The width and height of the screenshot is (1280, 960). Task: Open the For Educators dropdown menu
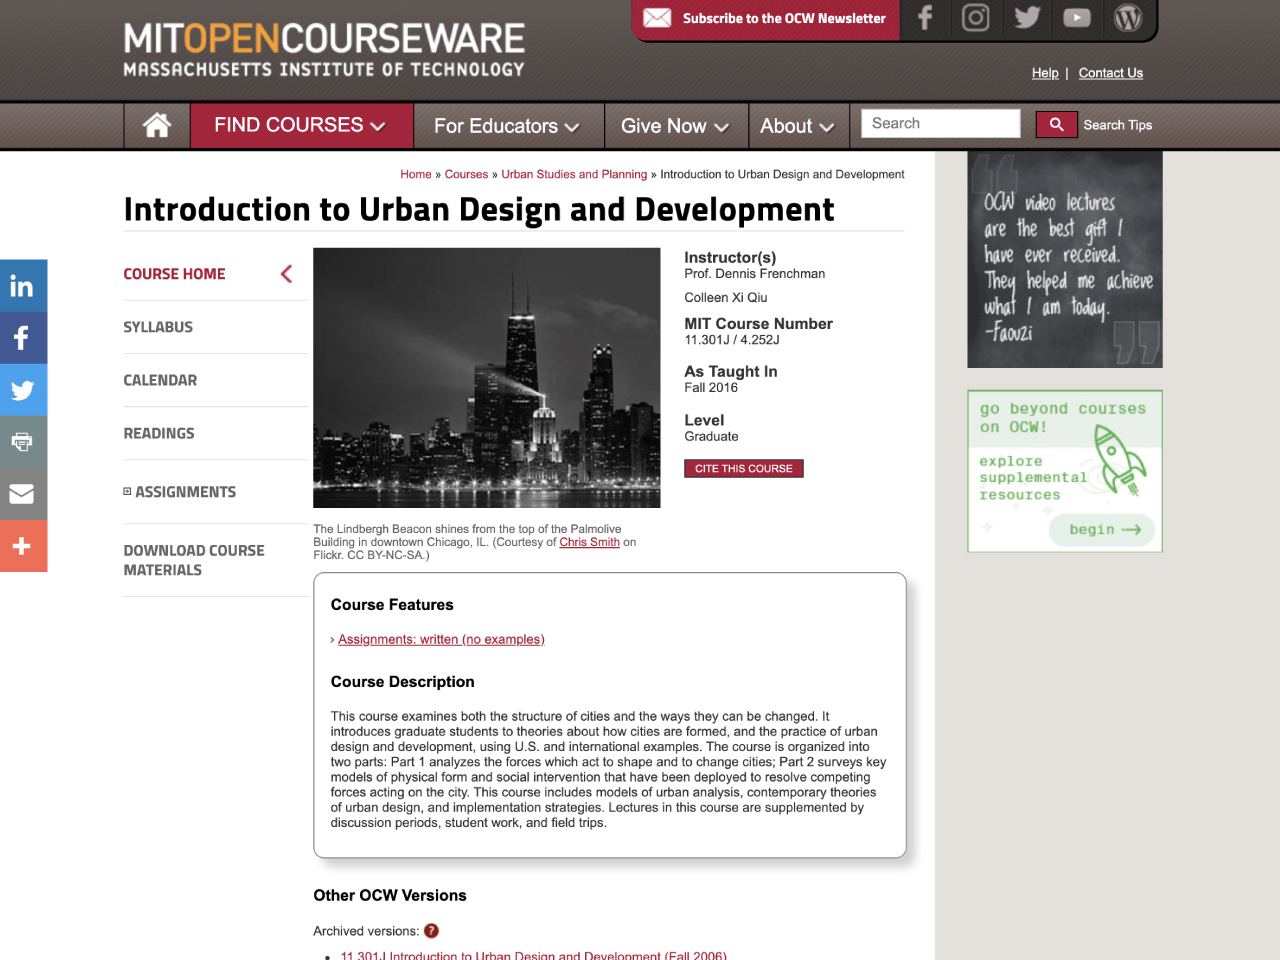click(x=507, y=126)
